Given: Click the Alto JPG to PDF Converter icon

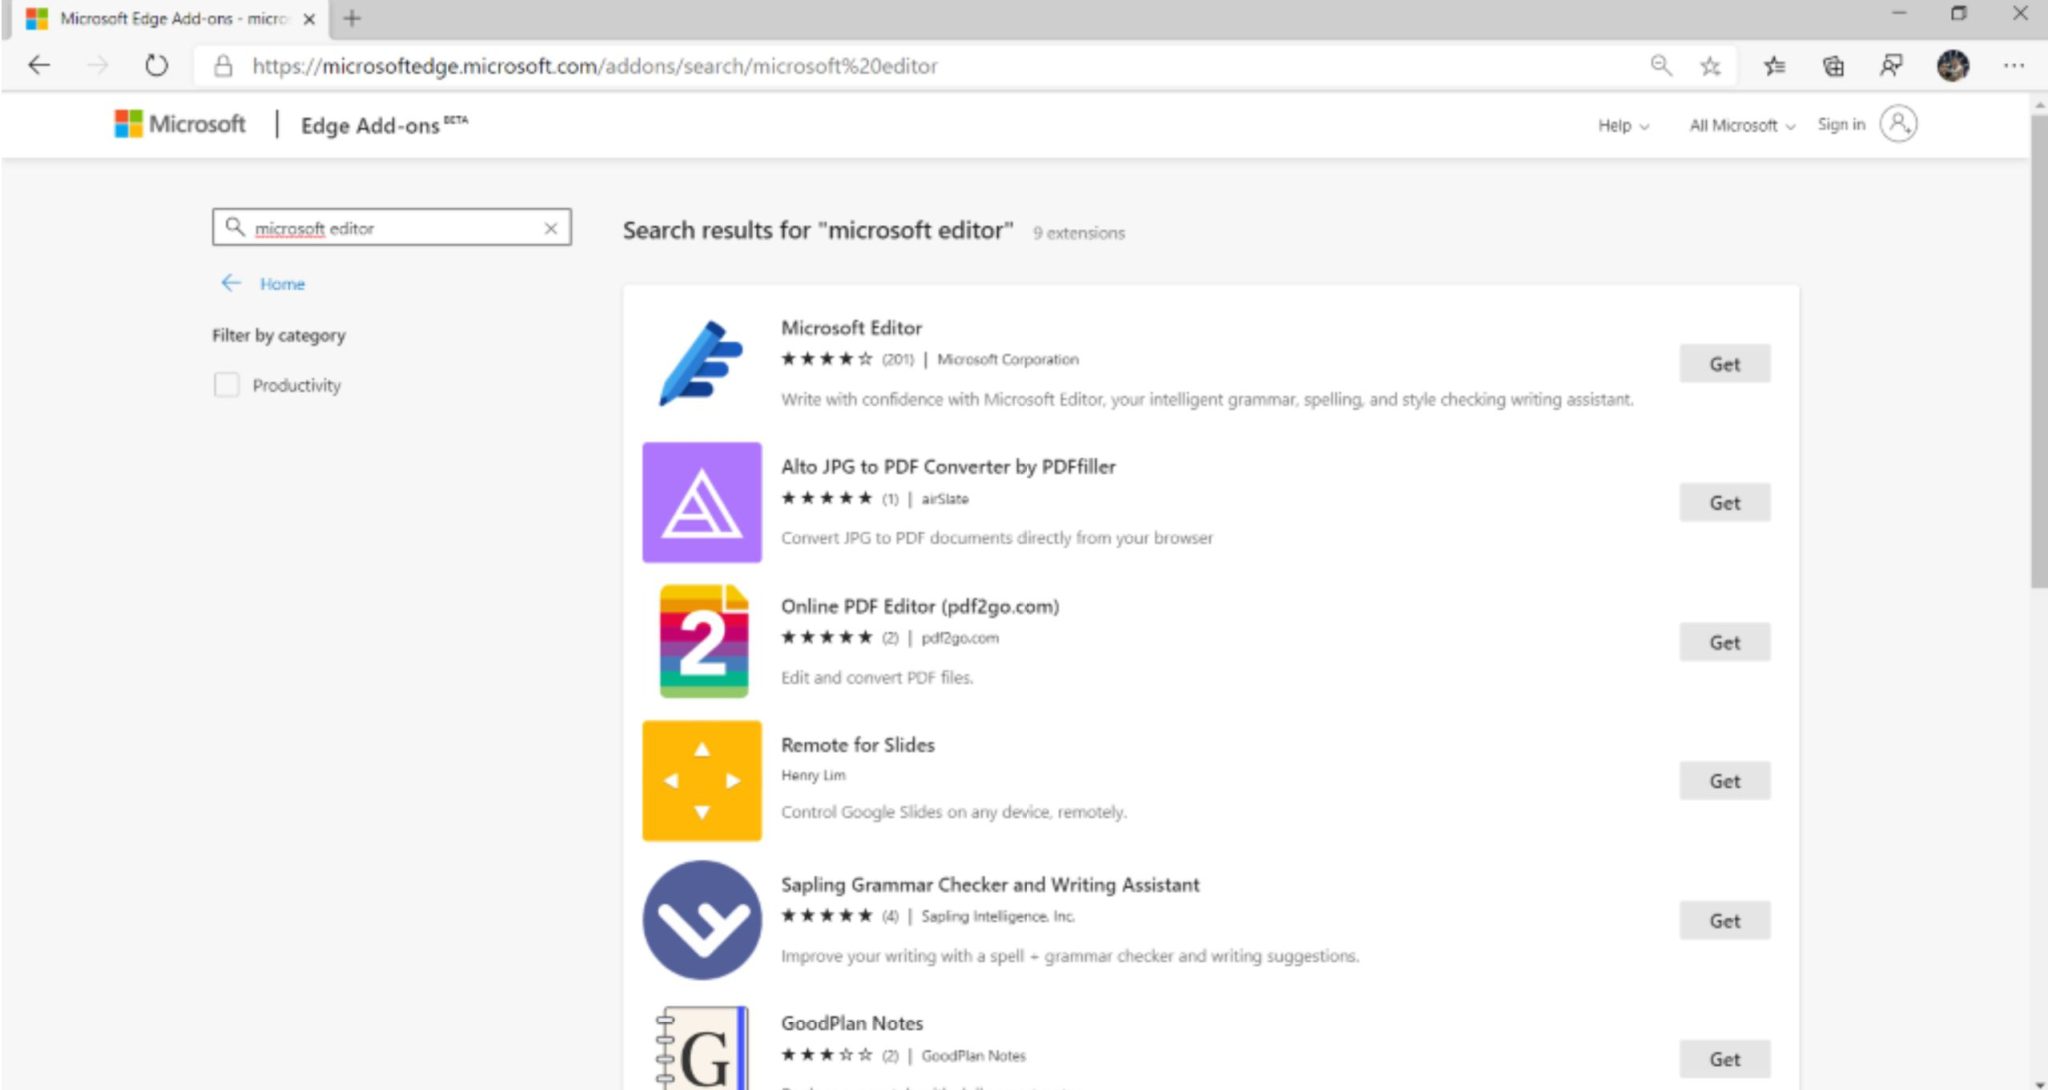Looking at the screenshot, I should (x=701, y=502).
